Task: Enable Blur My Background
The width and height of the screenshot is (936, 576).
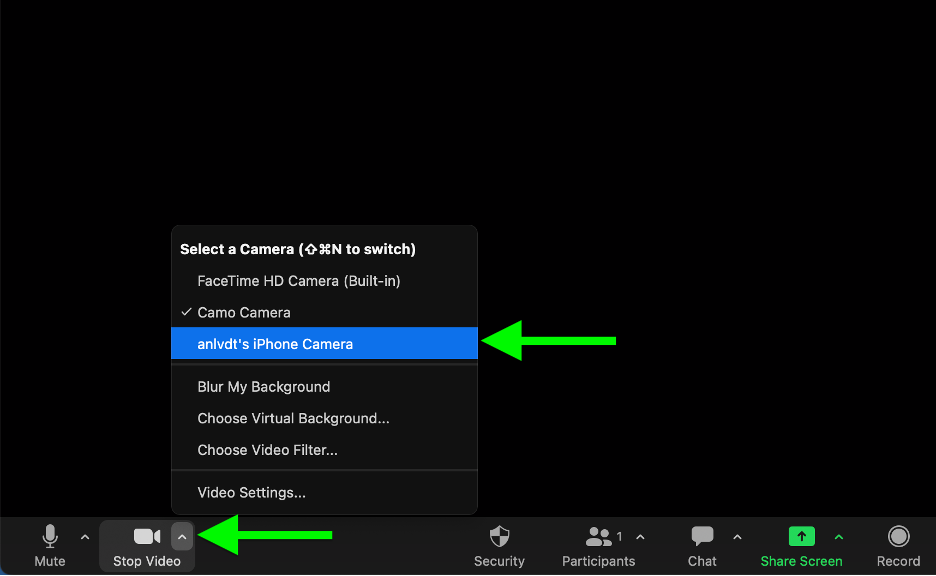Action: coord(324,387)
